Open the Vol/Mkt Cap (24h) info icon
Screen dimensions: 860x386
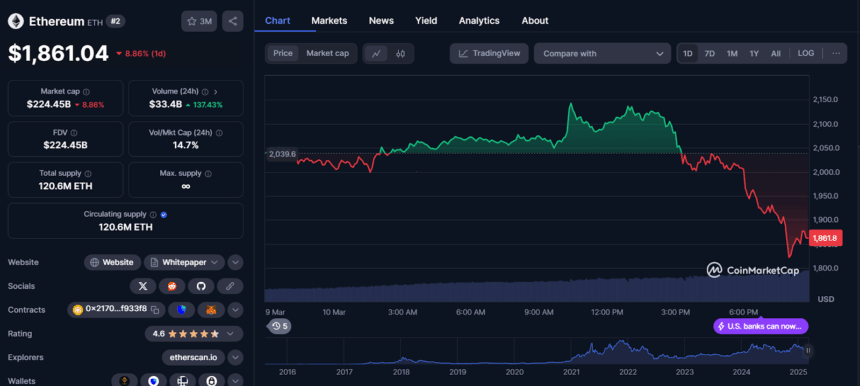[x=219, y=133]
